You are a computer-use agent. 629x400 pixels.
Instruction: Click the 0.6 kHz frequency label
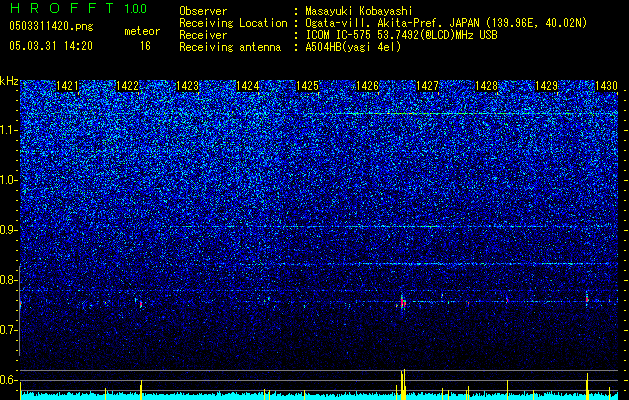point(9,380)
